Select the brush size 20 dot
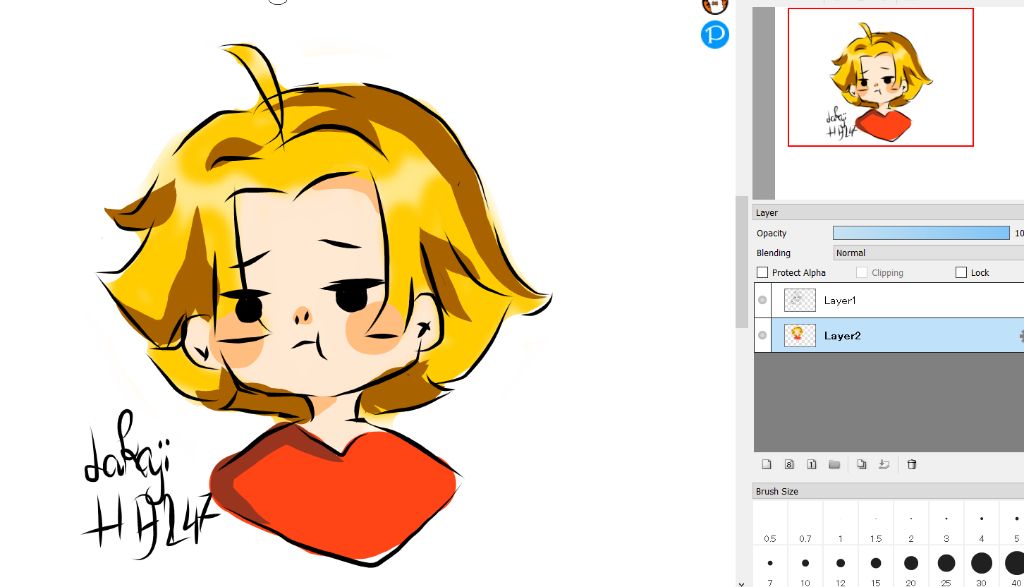The width and height of the screenshot is (1024, 587). point(911,563)
